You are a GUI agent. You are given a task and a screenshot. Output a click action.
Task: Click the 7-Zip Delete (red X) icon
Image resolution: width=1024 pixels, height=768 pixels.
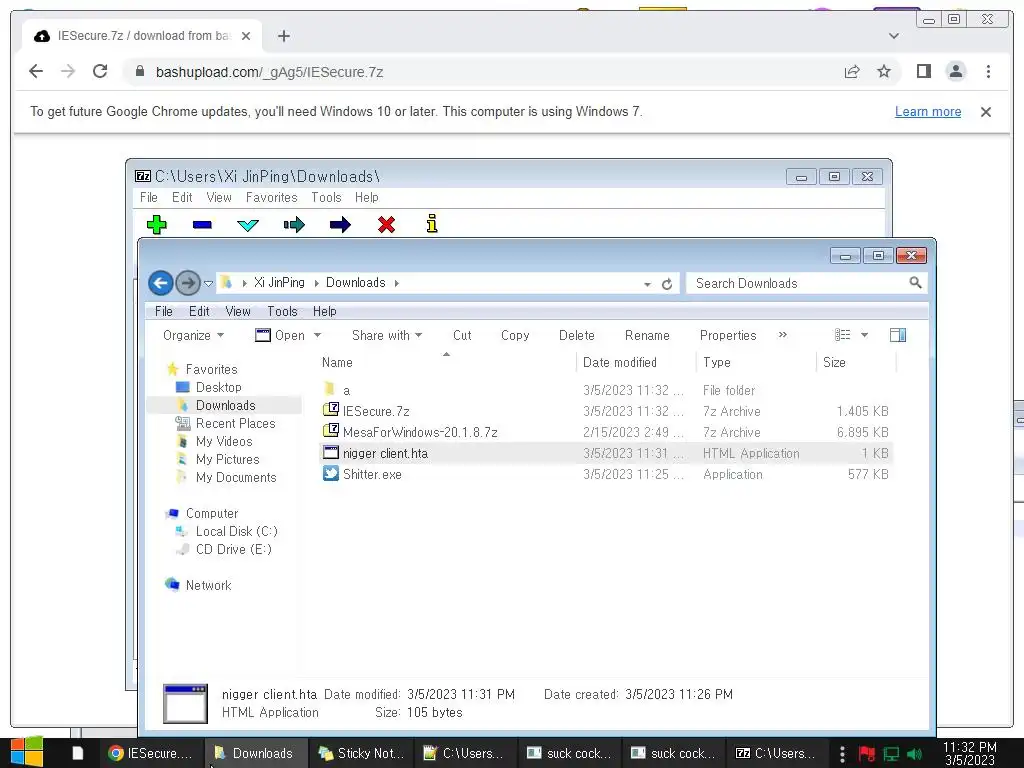[x=387, y=225]
